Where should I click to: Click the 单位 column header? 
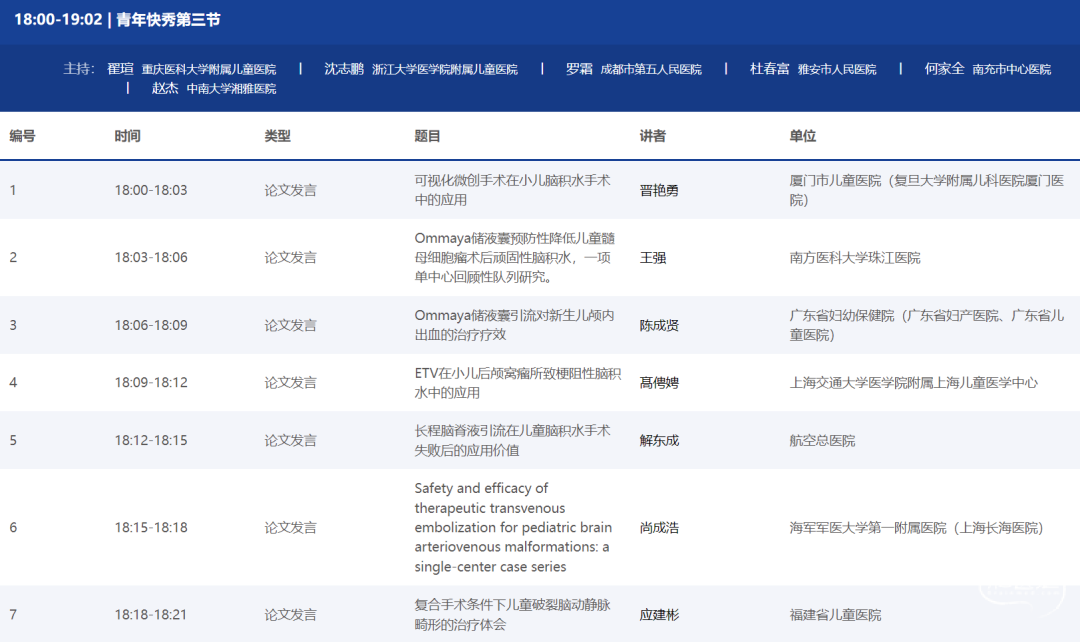[802, 136]
